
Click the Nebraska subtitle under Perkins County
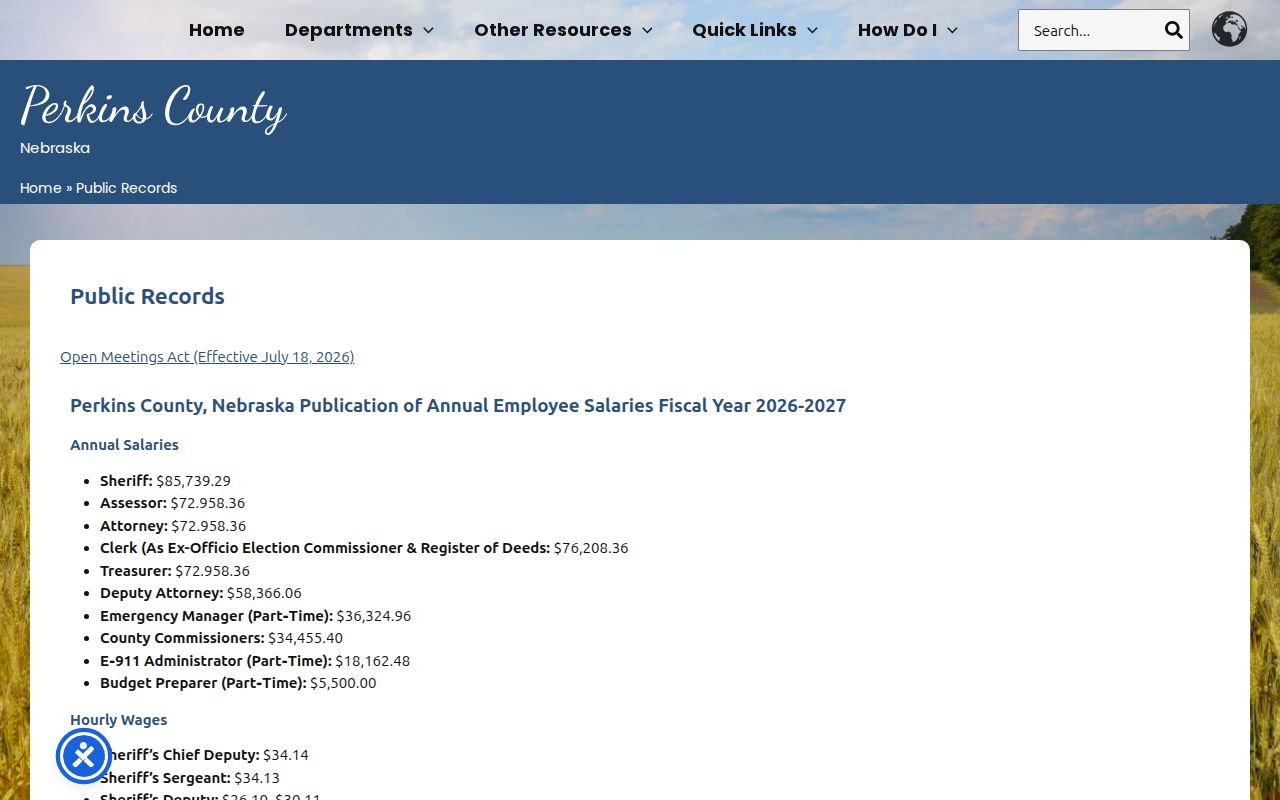point(55,148)
